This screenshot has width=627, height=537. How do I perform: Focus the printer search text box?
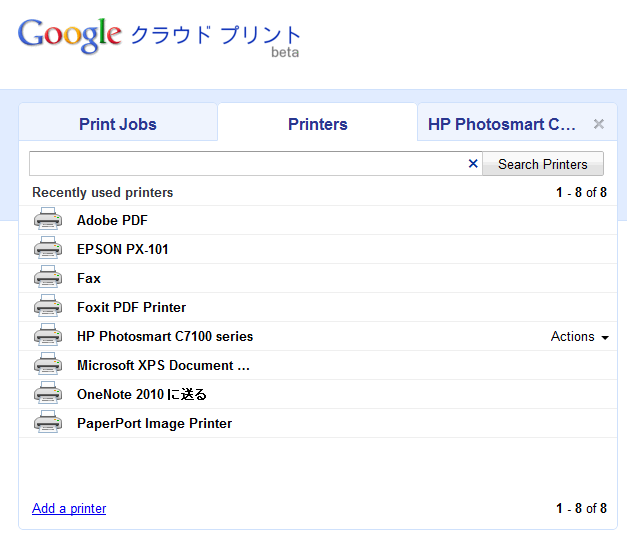point(248,164)
